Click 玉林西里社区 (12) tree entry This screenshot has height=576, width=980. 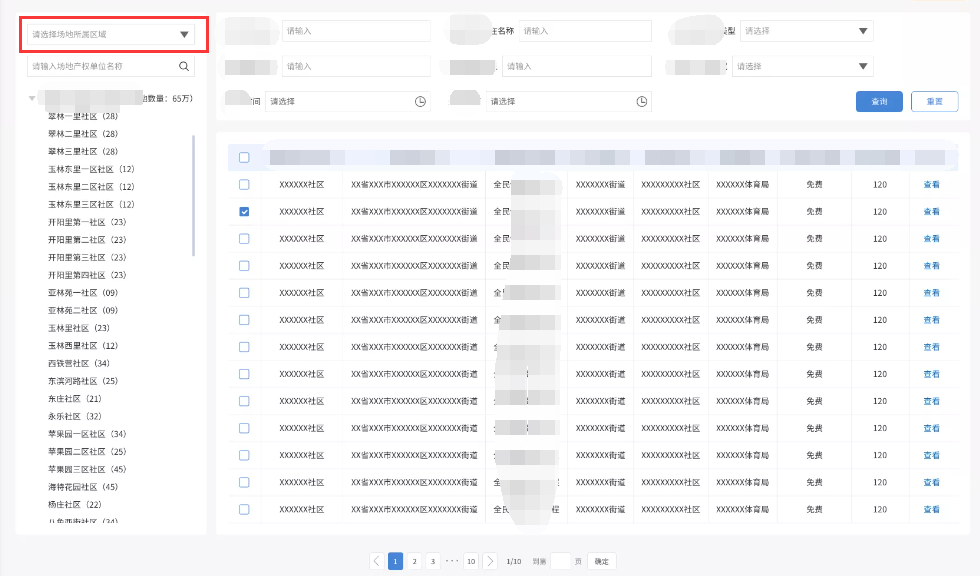pos(83,345)
